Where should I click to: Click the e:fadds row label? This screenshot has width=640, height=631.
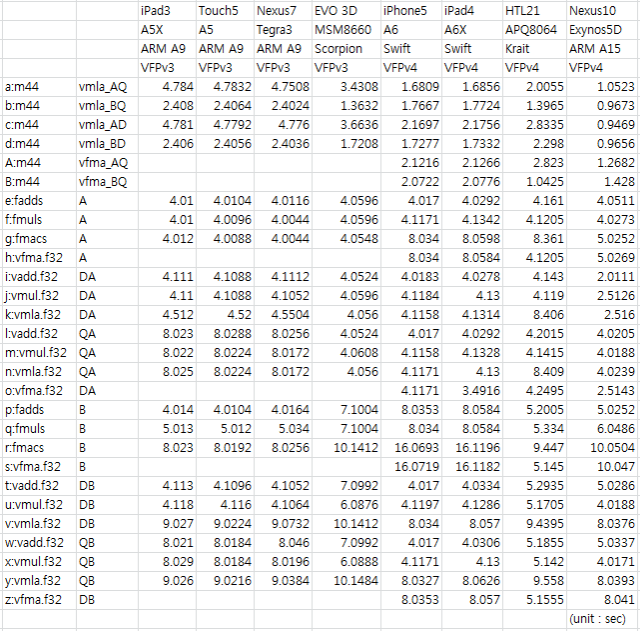(x=39, y=201)
